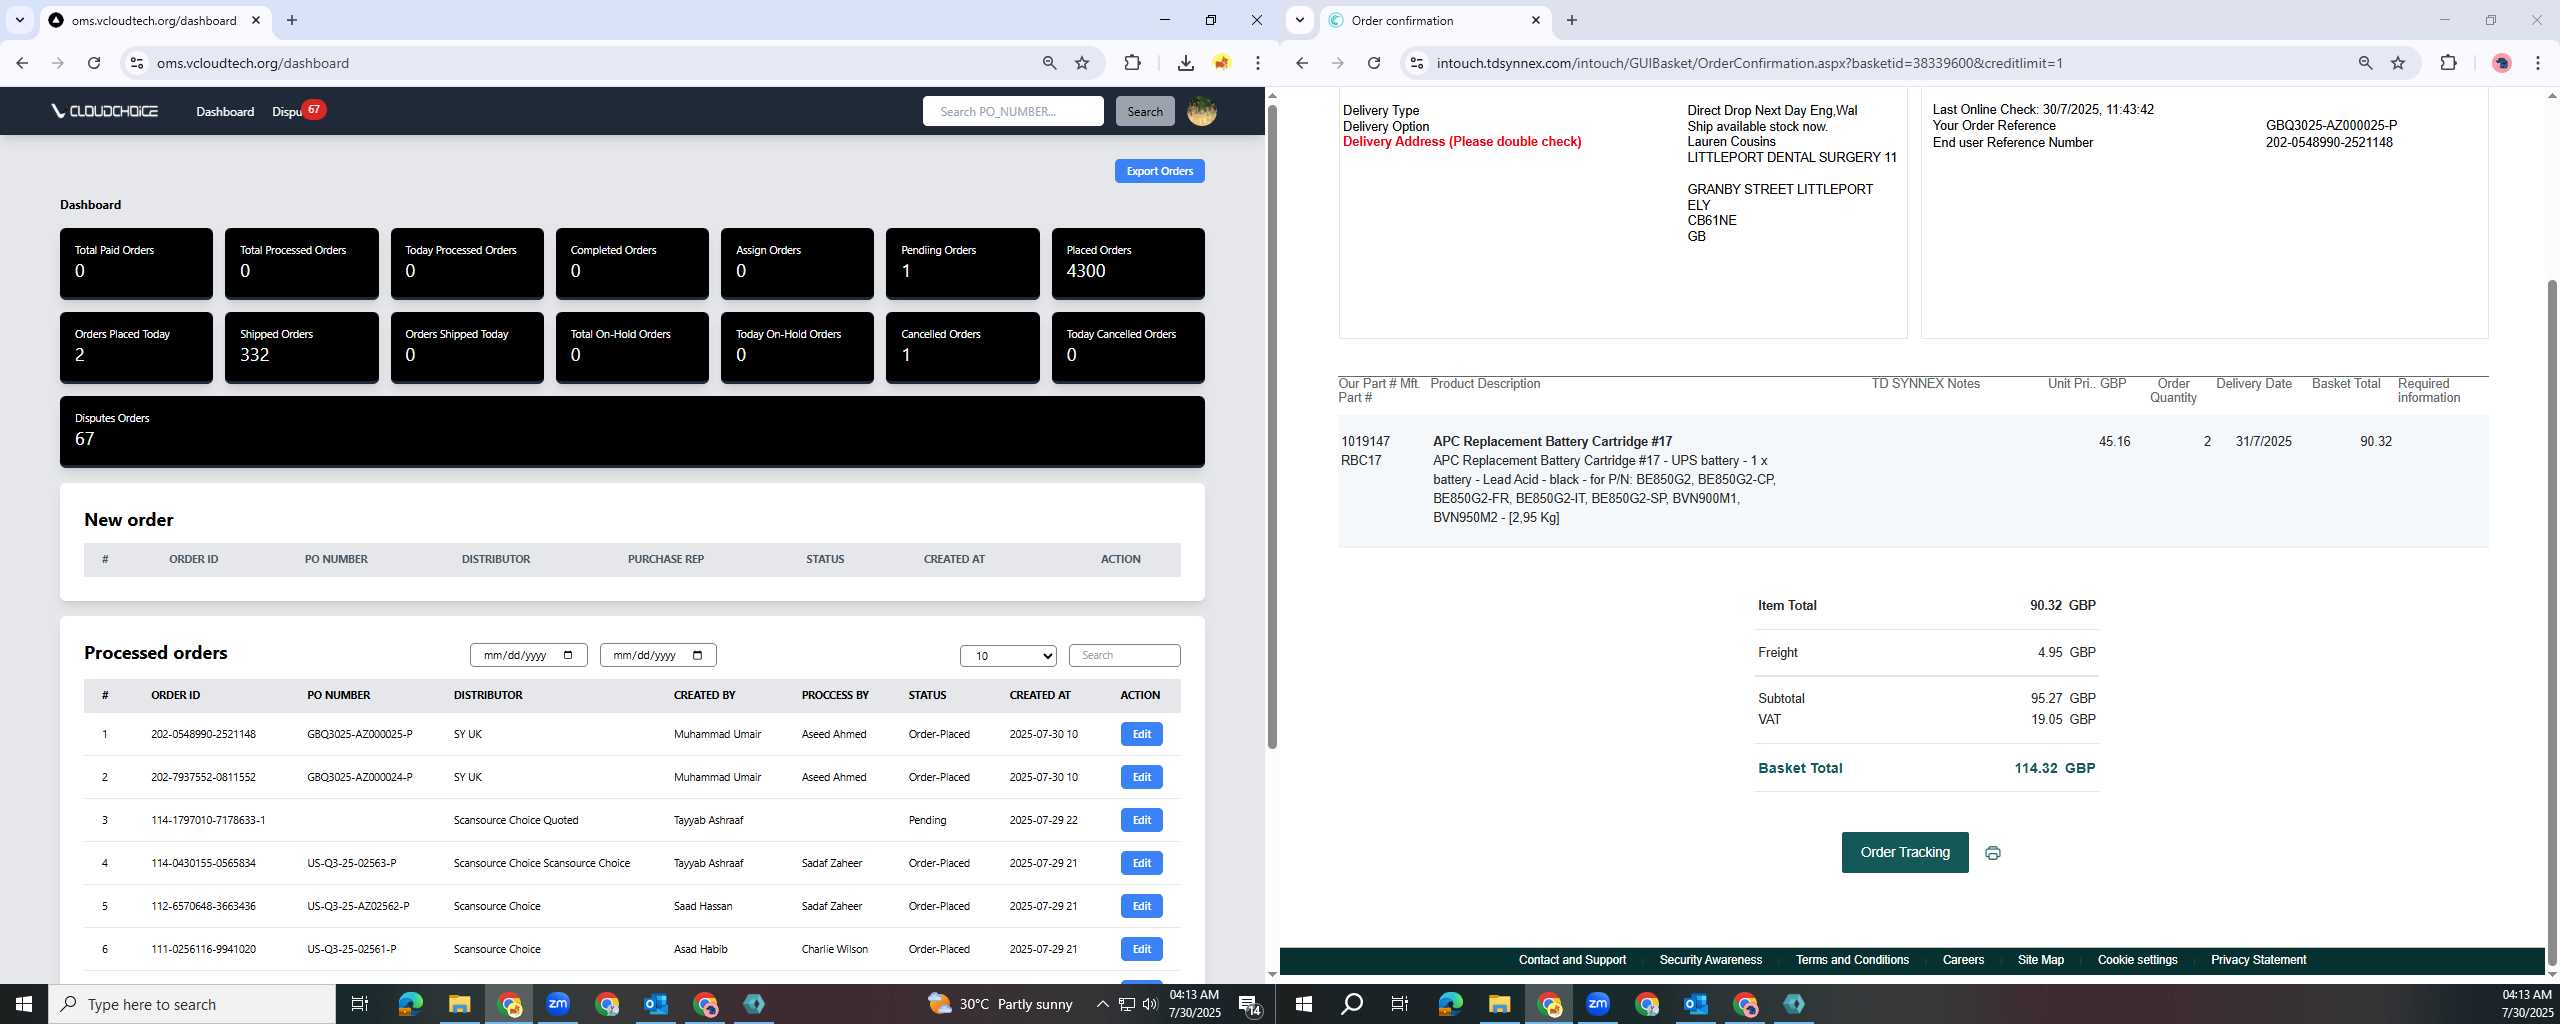This screenshot has height=1024, width=2560.
Task: Reload the TD Synnex order confirmation page
Action: [1374, 63]
